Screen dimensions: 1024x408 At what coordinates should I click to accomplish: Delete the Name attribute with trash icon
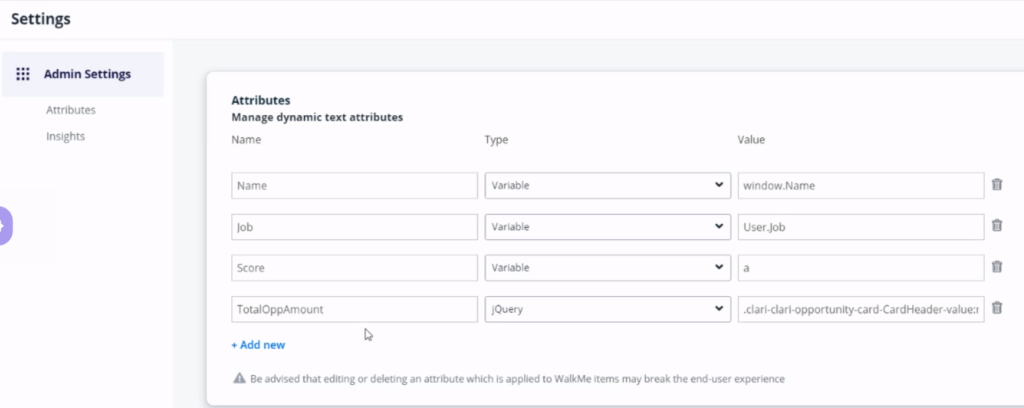point(996,185)
